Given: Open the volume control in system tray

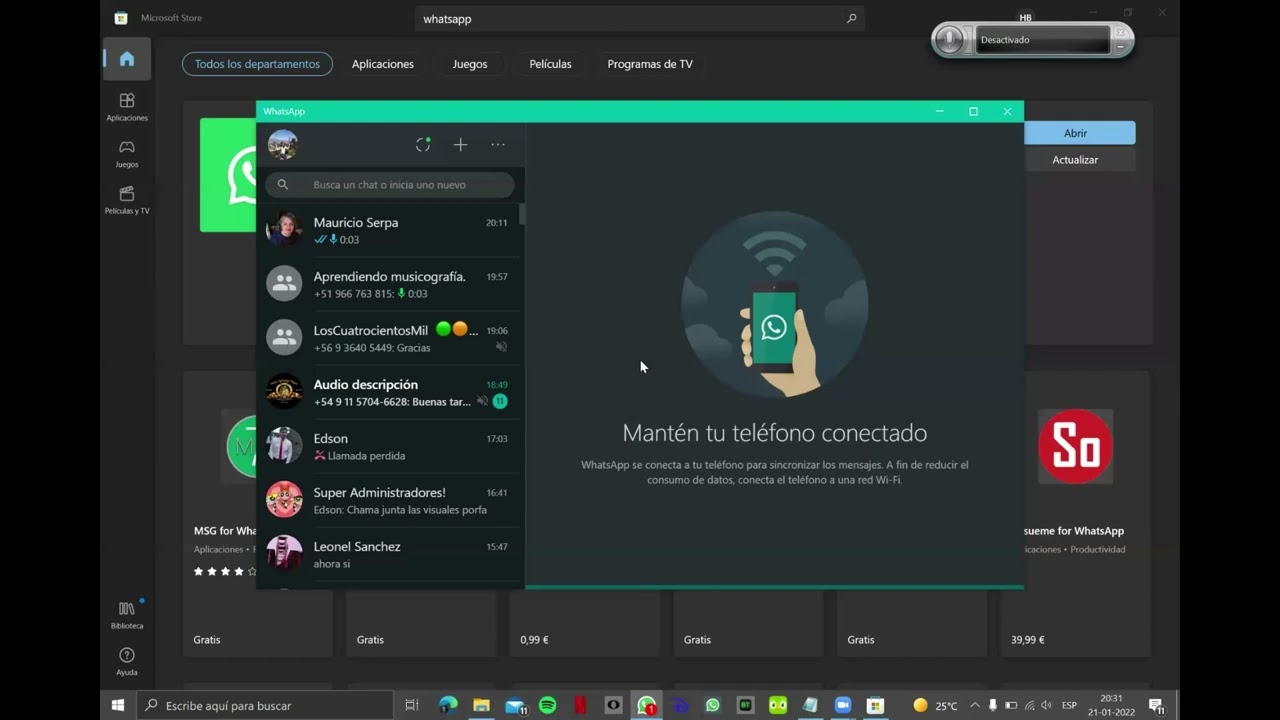Looking at the screenshot, I should pos(1047,705).
